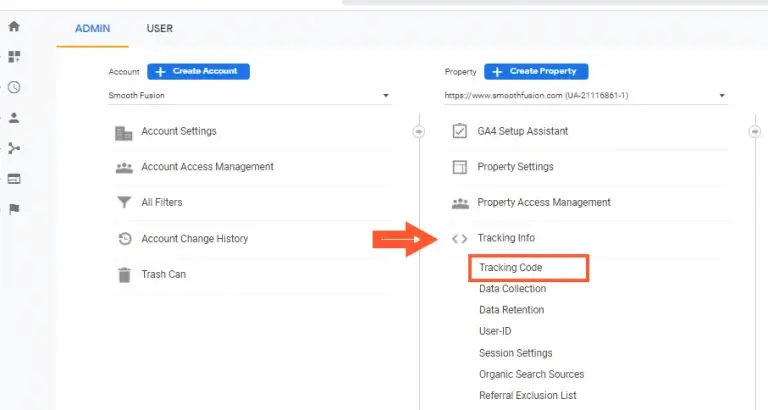Open the Conversions flag icon in sidebar
The width and height of the screenshot is (768, 410).
pos(14,209)
